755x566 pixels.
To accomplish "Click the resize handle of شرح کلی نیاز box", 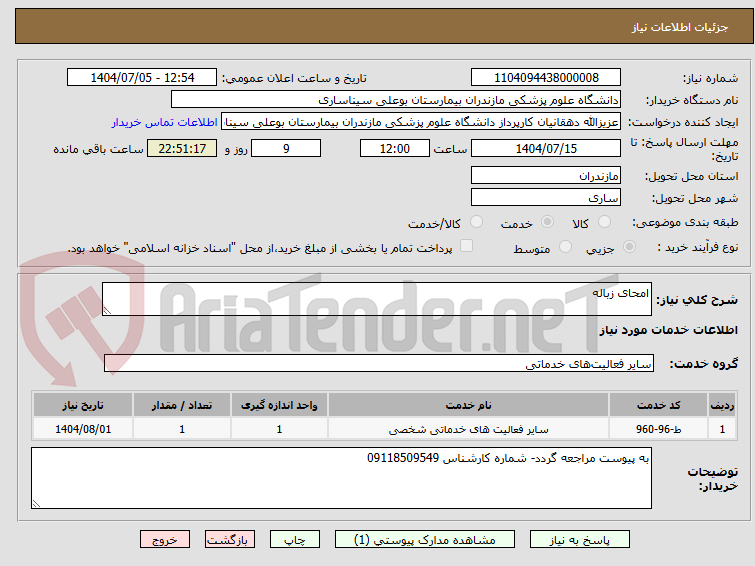I will [x=107, y=311].
